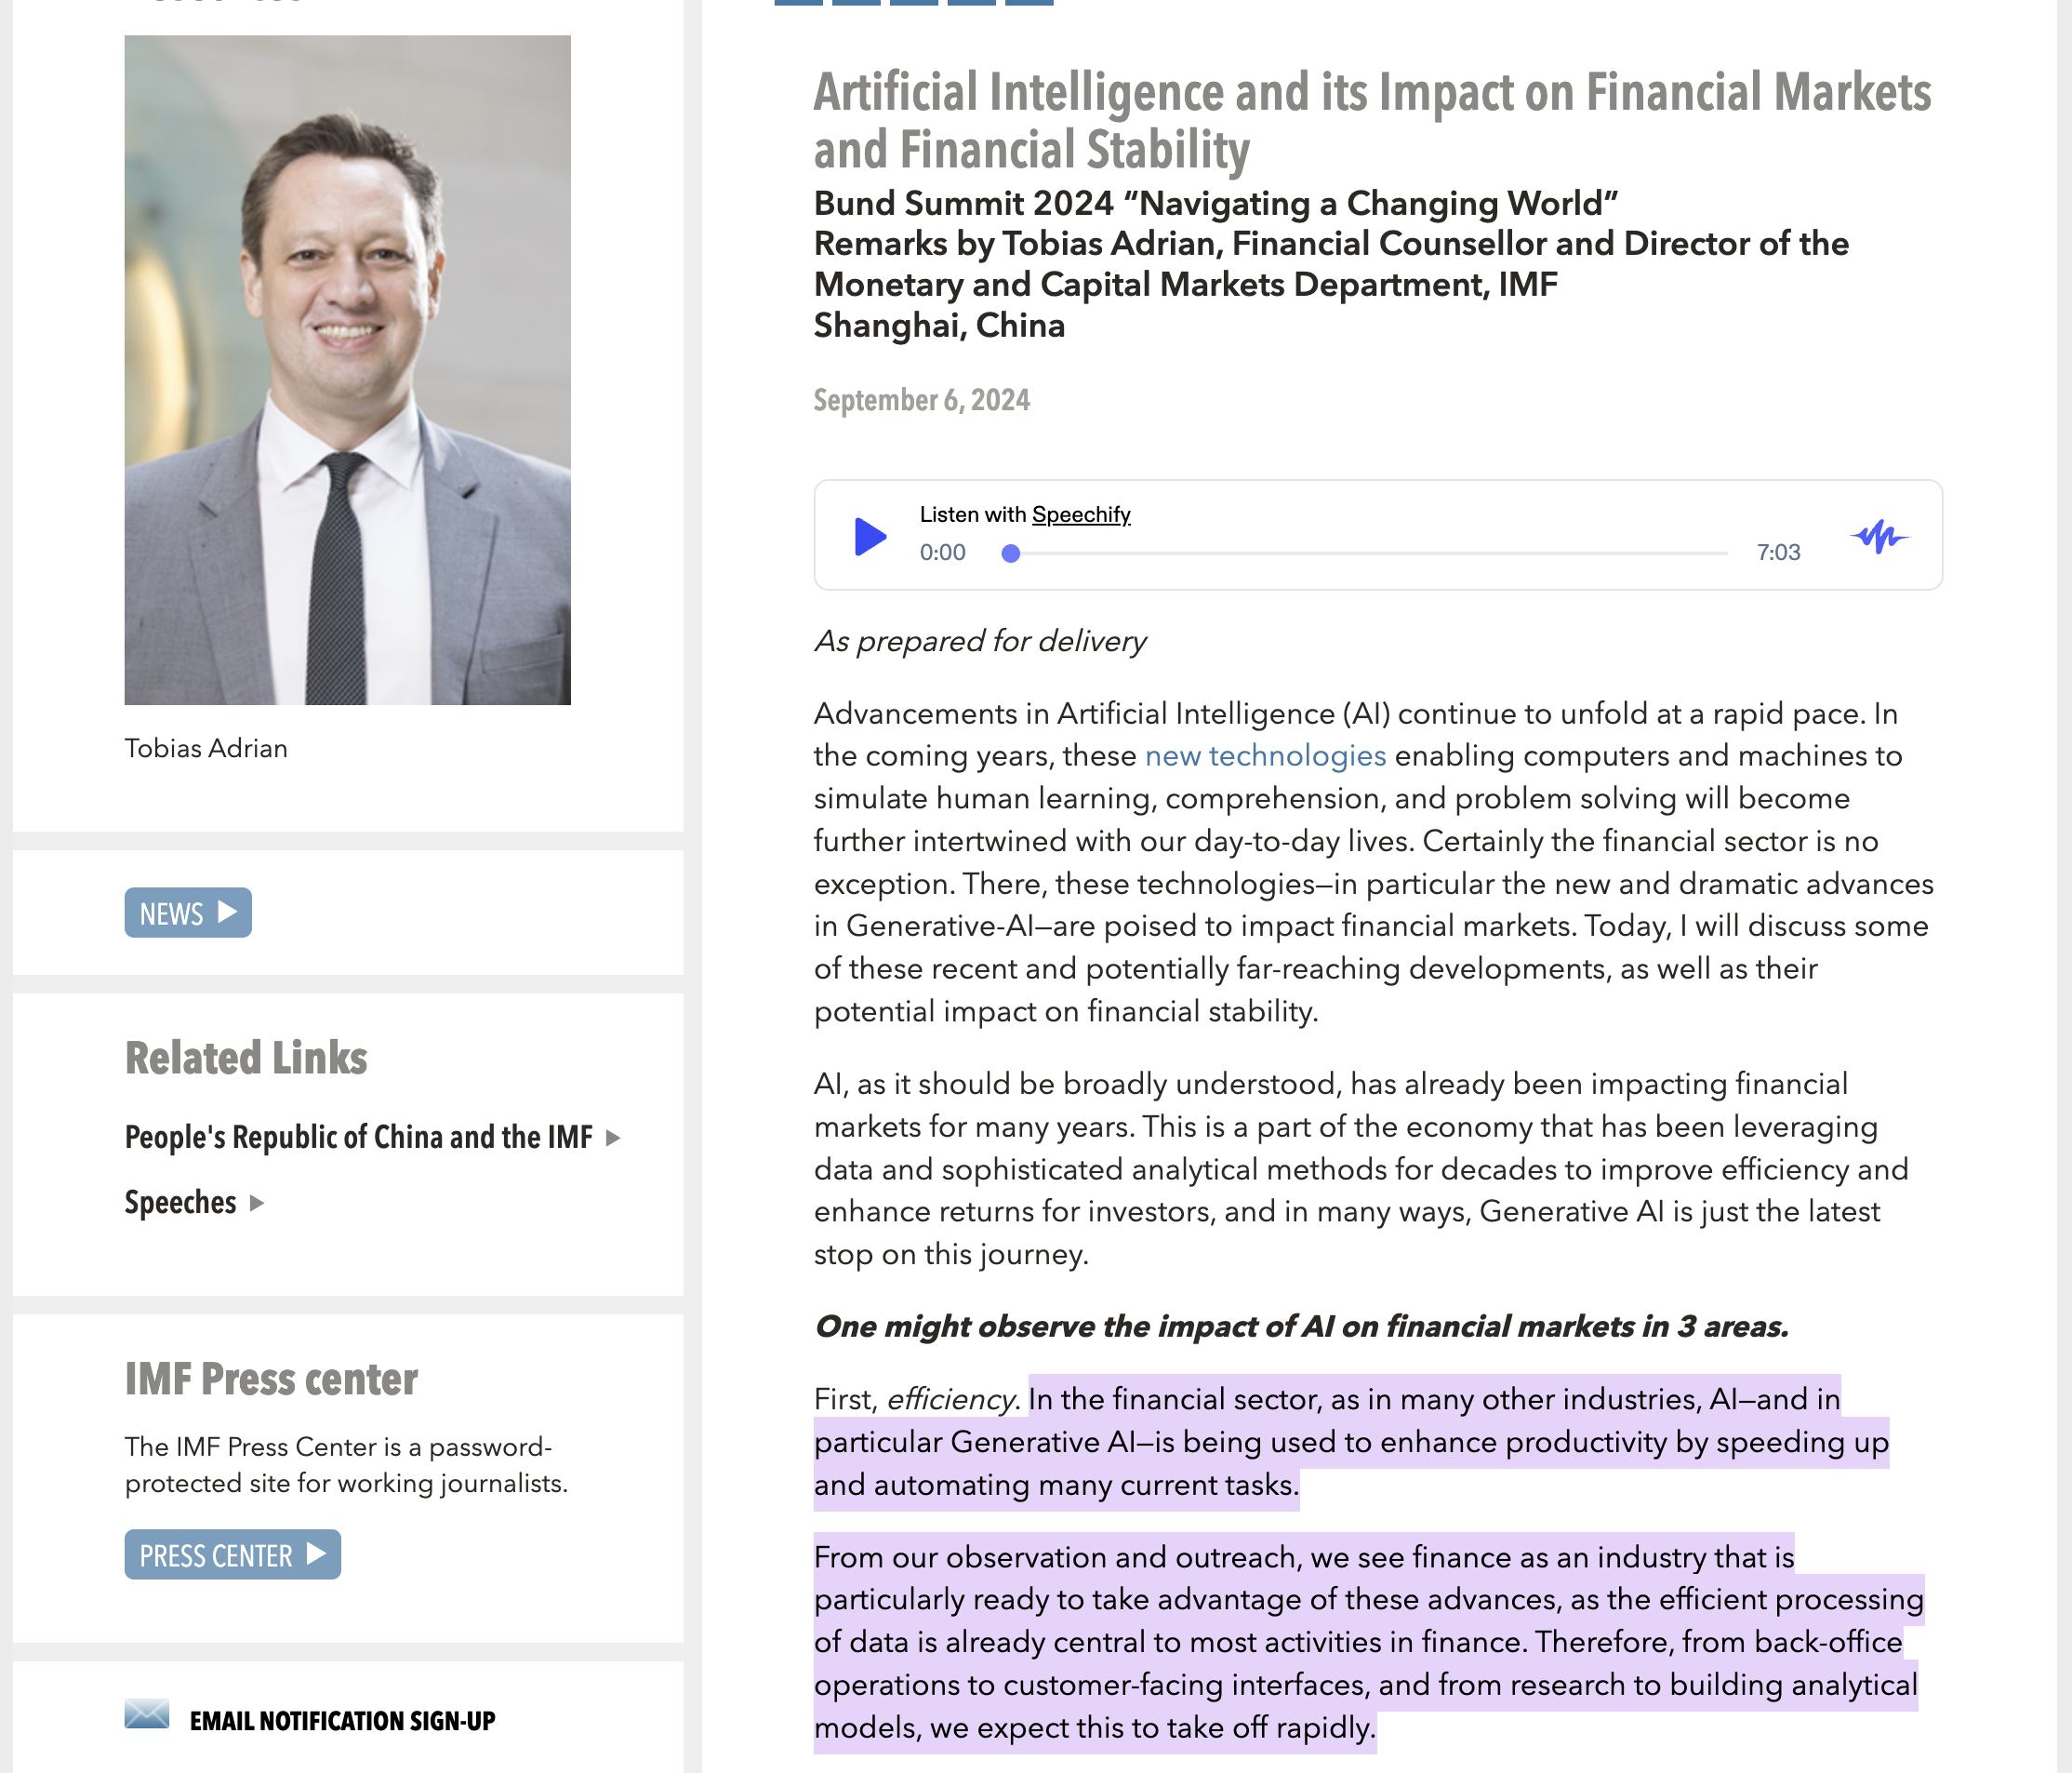2072x1773 pixels.
Task: Click the email envelope icon
Action: tap(147, 1714)
